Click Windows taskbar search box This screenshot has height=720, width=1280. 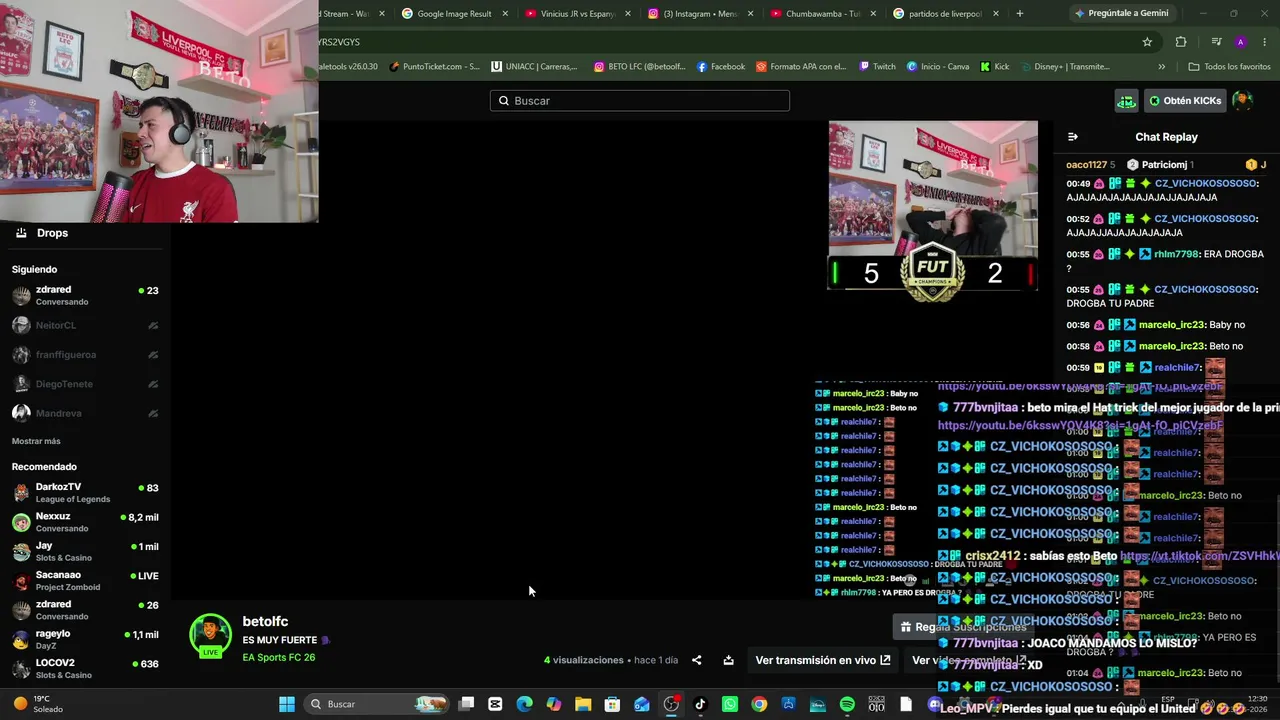click(377, 704)
